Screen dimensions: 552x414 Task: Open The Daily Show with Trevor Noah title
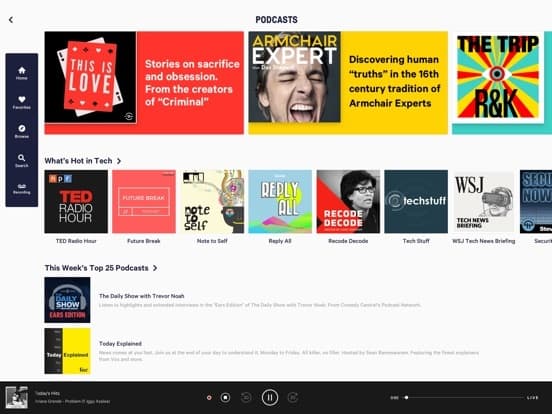tap(142, 296)
